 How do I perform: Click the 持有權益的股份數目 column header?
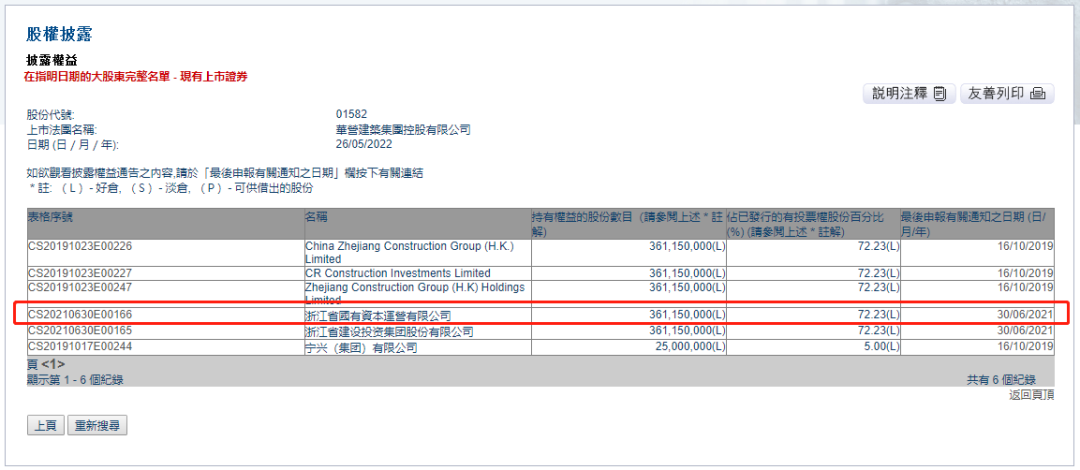(x=628, y=223)
